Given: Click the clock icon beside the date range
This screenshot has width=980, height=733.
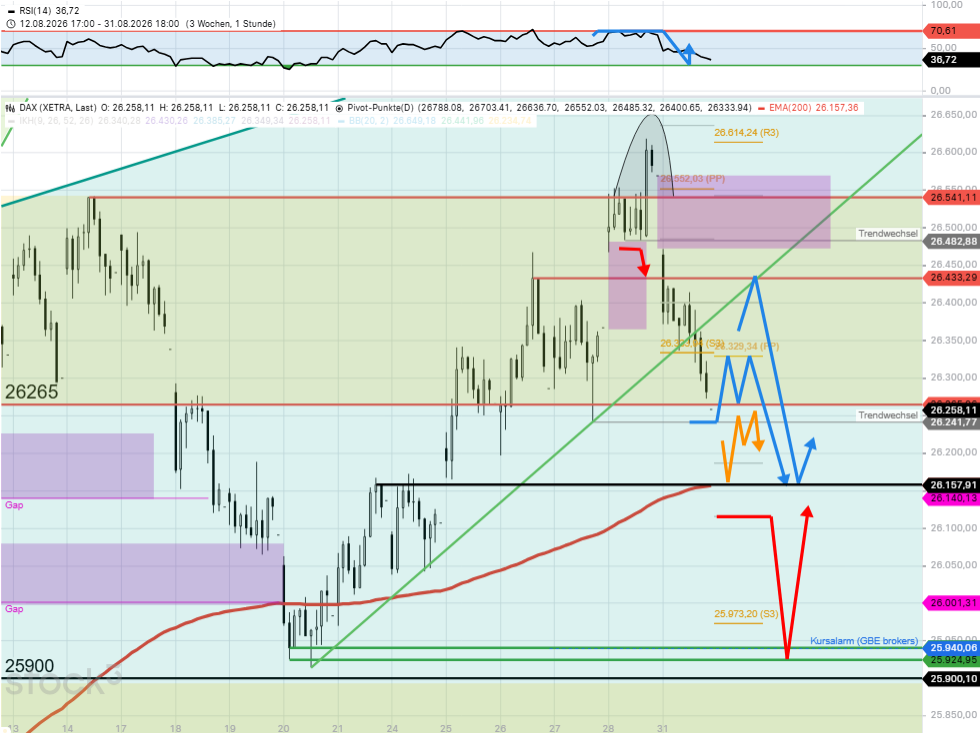Looking at the screenshot, I should pyautogui.click(x=11, y=24).
